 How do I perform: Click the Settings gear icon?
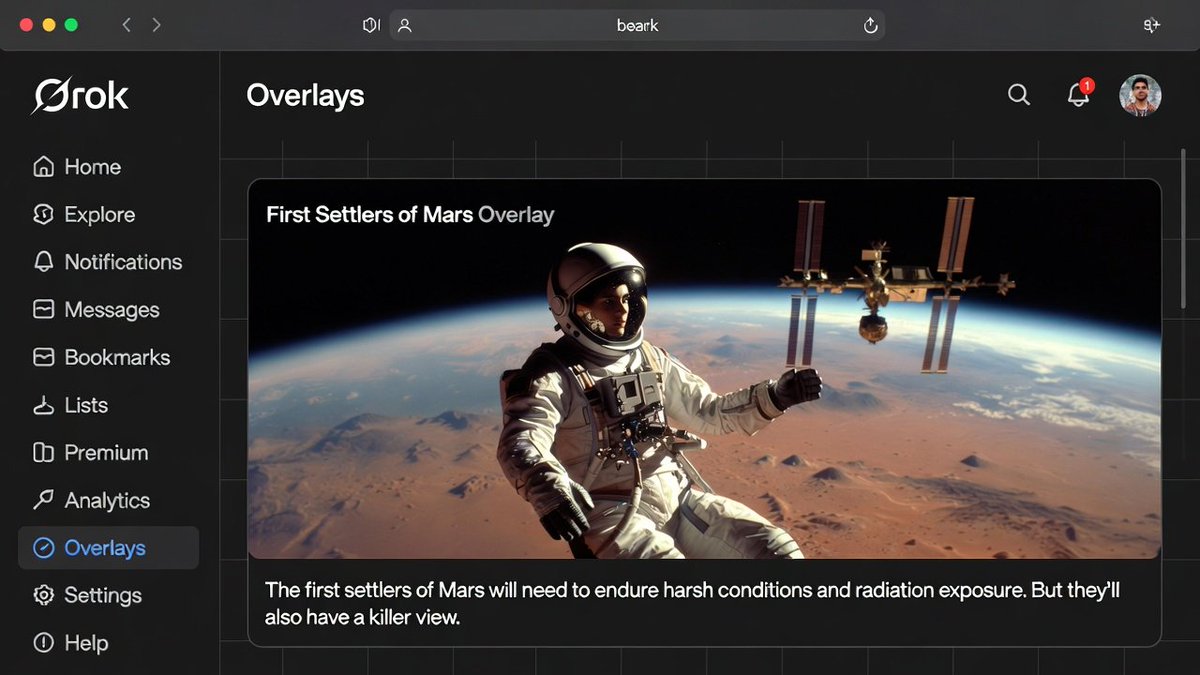pyautogui.click(x=43, y=595)
